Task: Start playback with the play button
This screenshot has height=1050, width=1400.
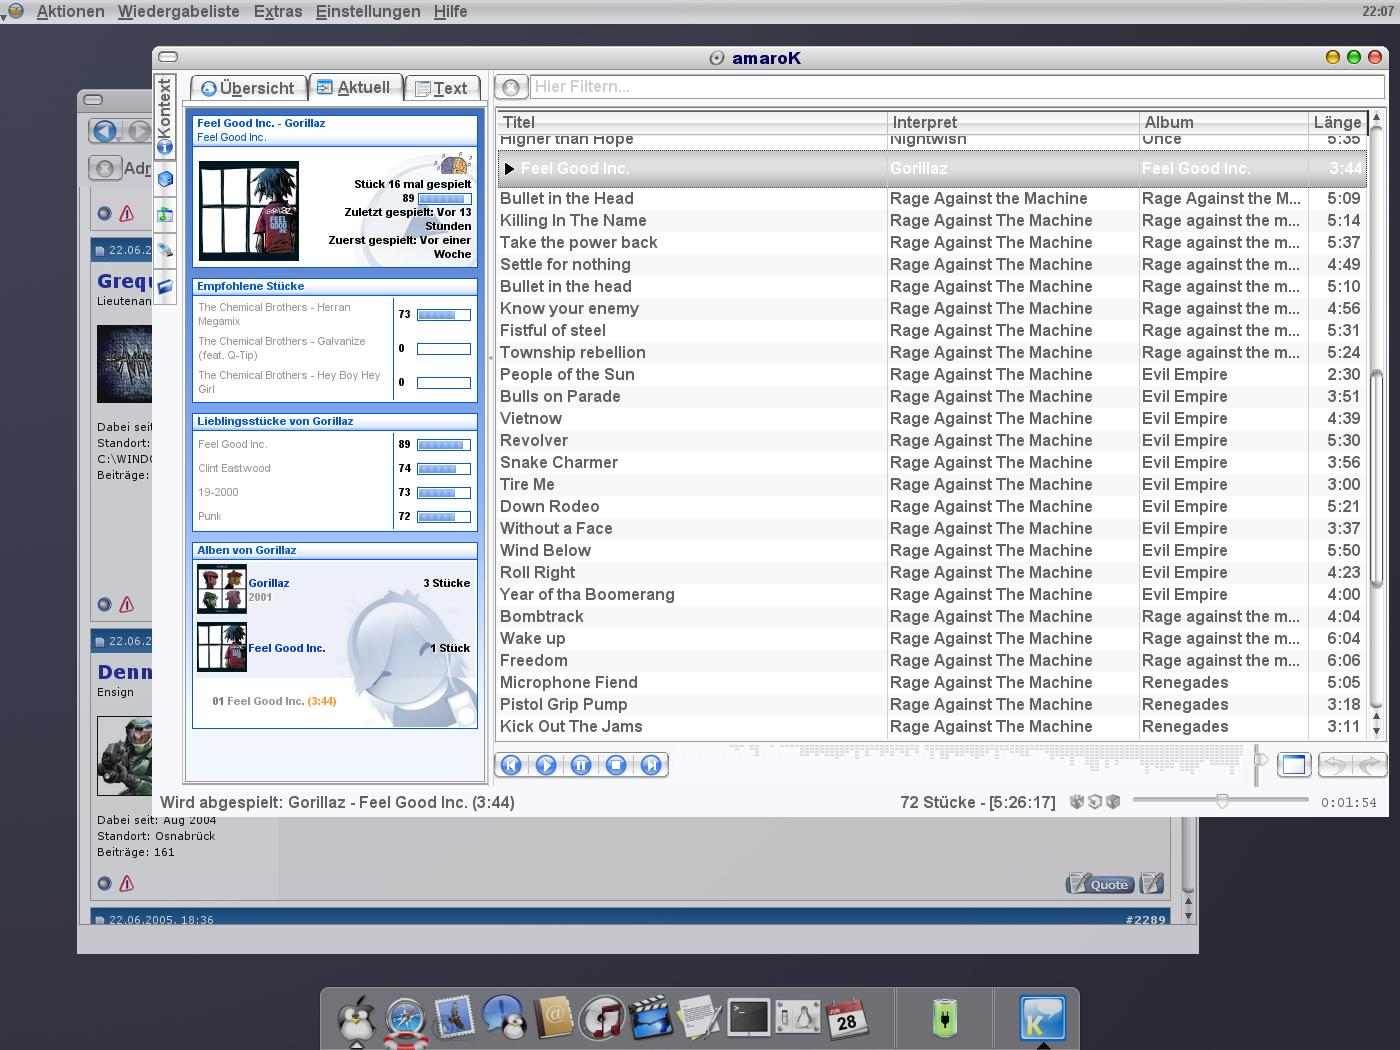Action: point(546,765)
